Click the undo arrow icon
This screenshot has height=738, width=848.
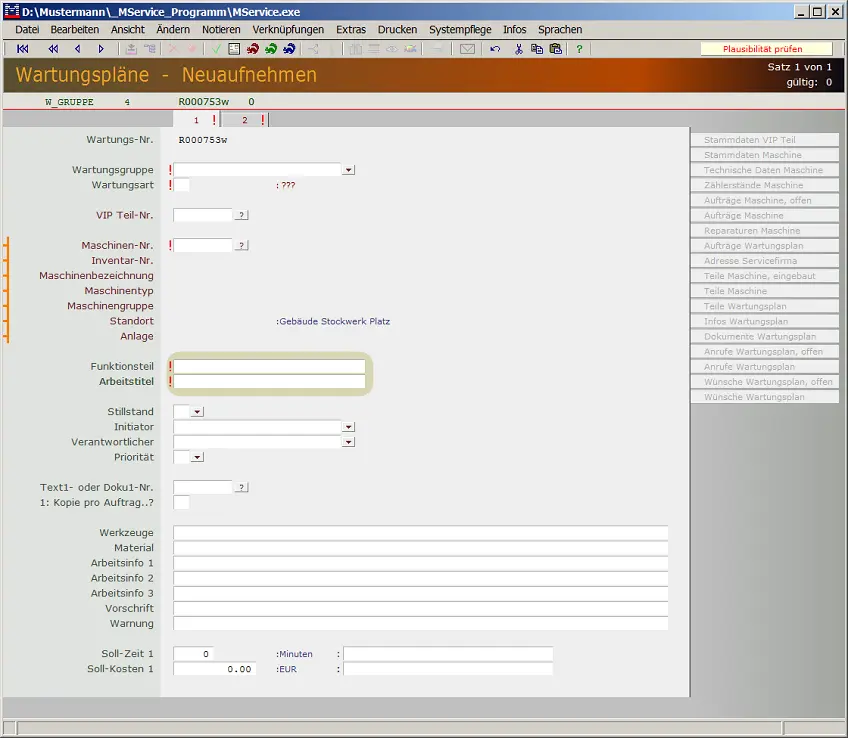pos(495,49)
